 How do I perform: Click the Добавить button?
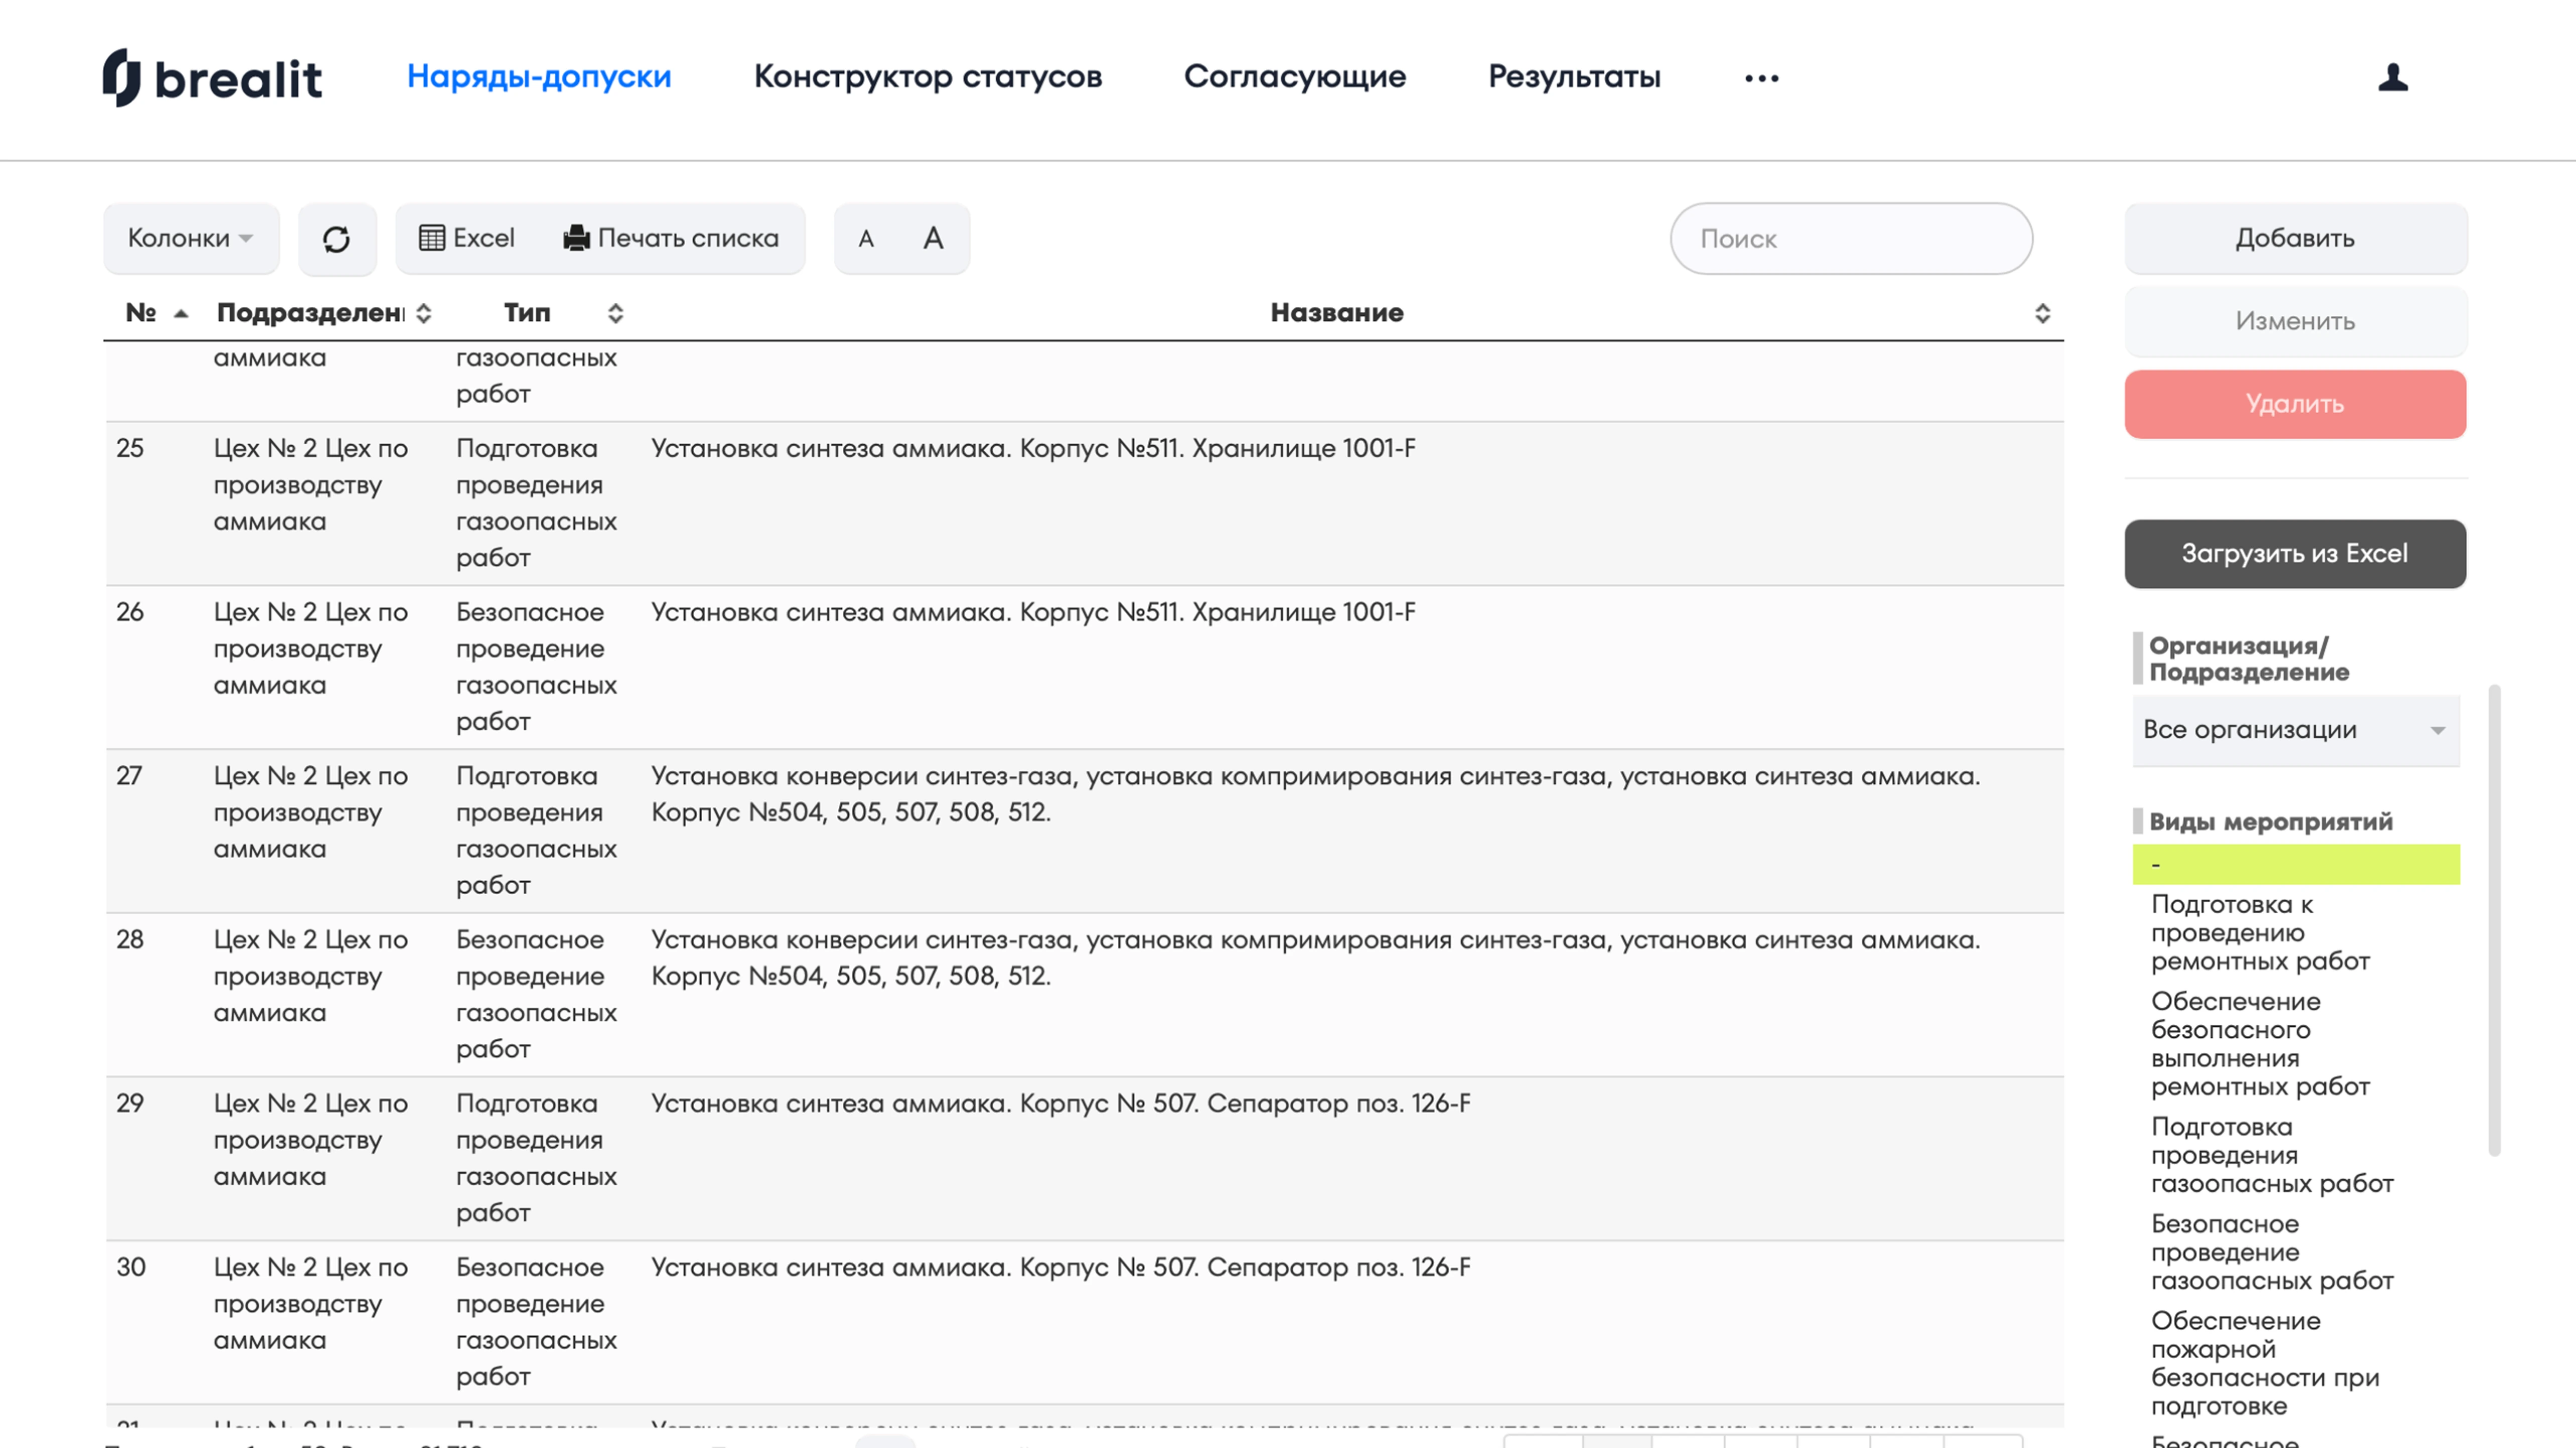2294,238
